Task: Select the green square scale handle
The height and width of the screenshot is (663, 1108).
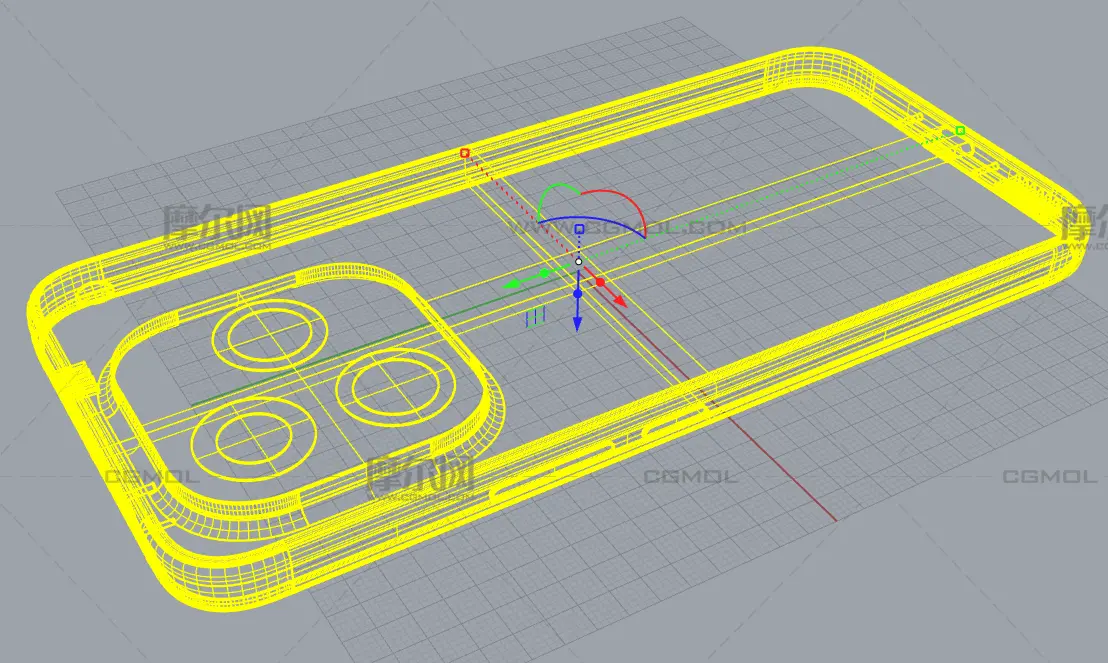Action: 960,131
